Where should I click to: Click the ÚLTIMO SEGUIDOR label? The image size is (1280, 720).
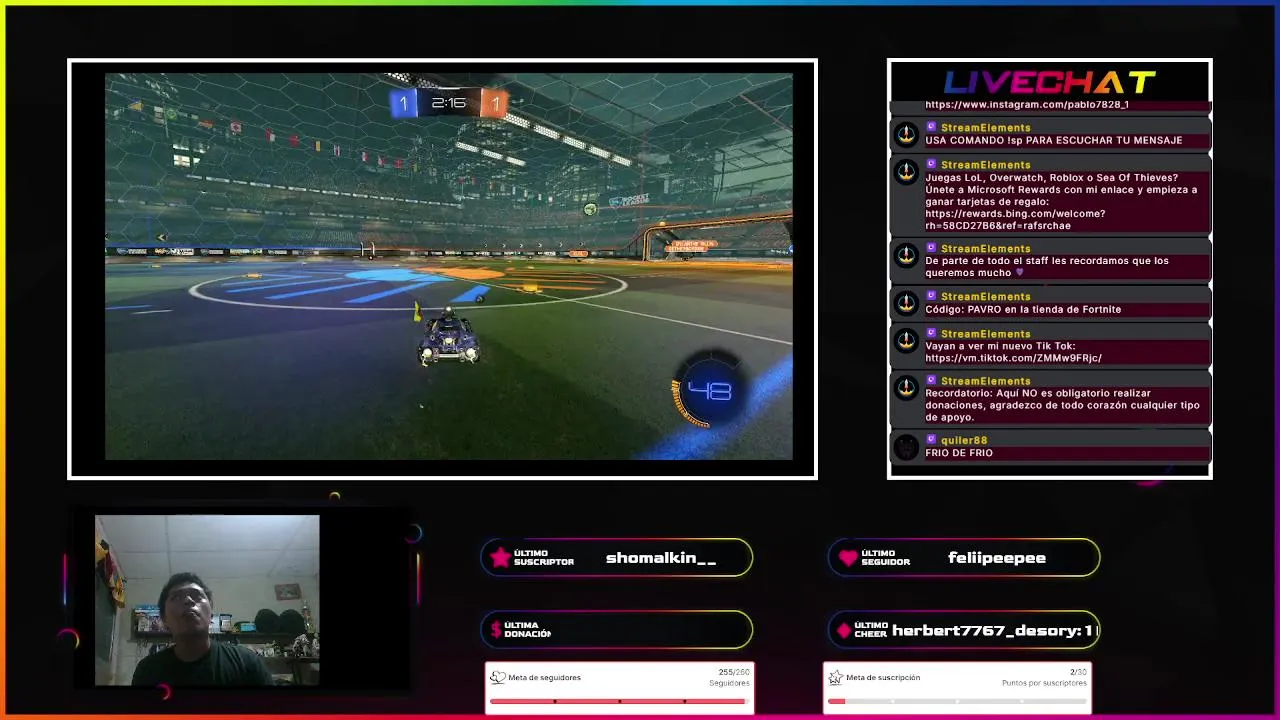pyautogui.click(x=885, y=558)
